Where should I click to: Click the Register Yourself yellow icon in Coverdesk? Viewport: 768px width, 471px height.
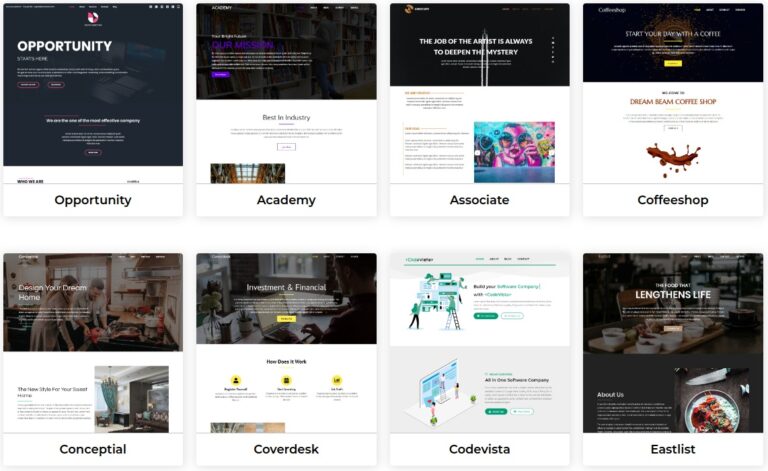234,381
